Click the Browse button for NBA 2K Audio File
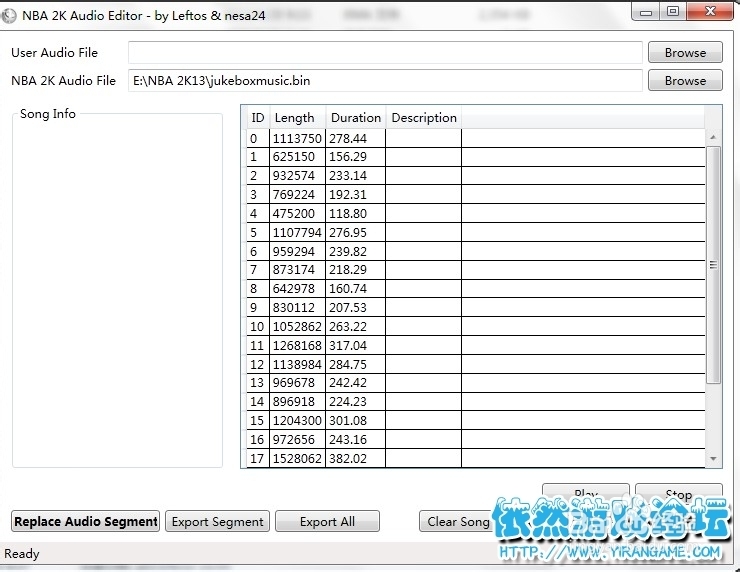Viewport: 740px width, 572px height. point(685,80)
